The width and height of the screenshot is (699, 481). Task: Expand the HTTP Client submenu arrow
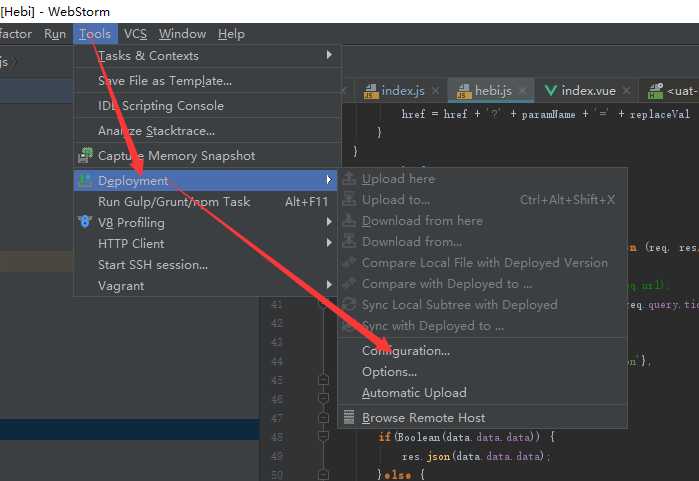click(329, 243)
